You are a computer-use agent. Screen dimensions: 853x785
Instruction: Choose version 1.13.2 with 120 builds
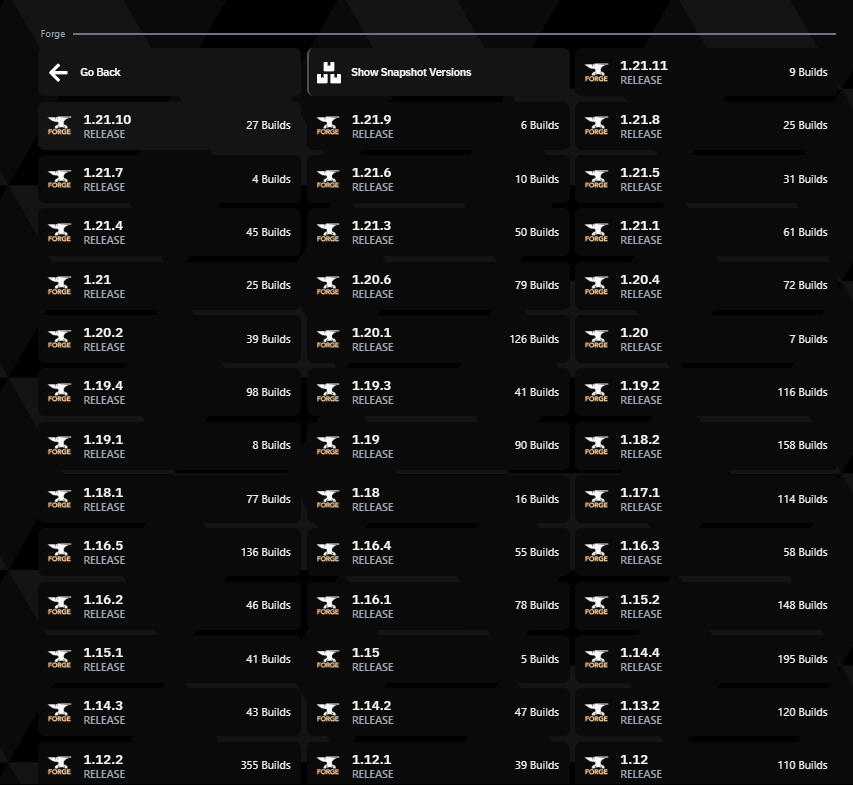point(706,712)
